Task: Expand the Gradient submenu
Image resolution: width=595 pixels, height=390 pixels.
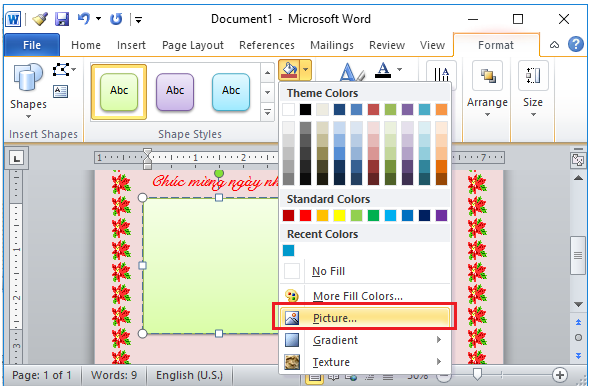Action: click(x=365, y=340)
